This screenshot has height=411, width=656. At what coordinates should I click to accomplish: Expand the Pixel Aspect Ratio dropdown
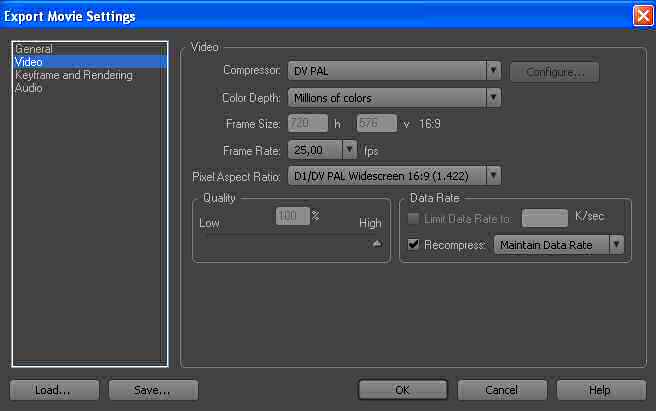click(x=493, y=176)
